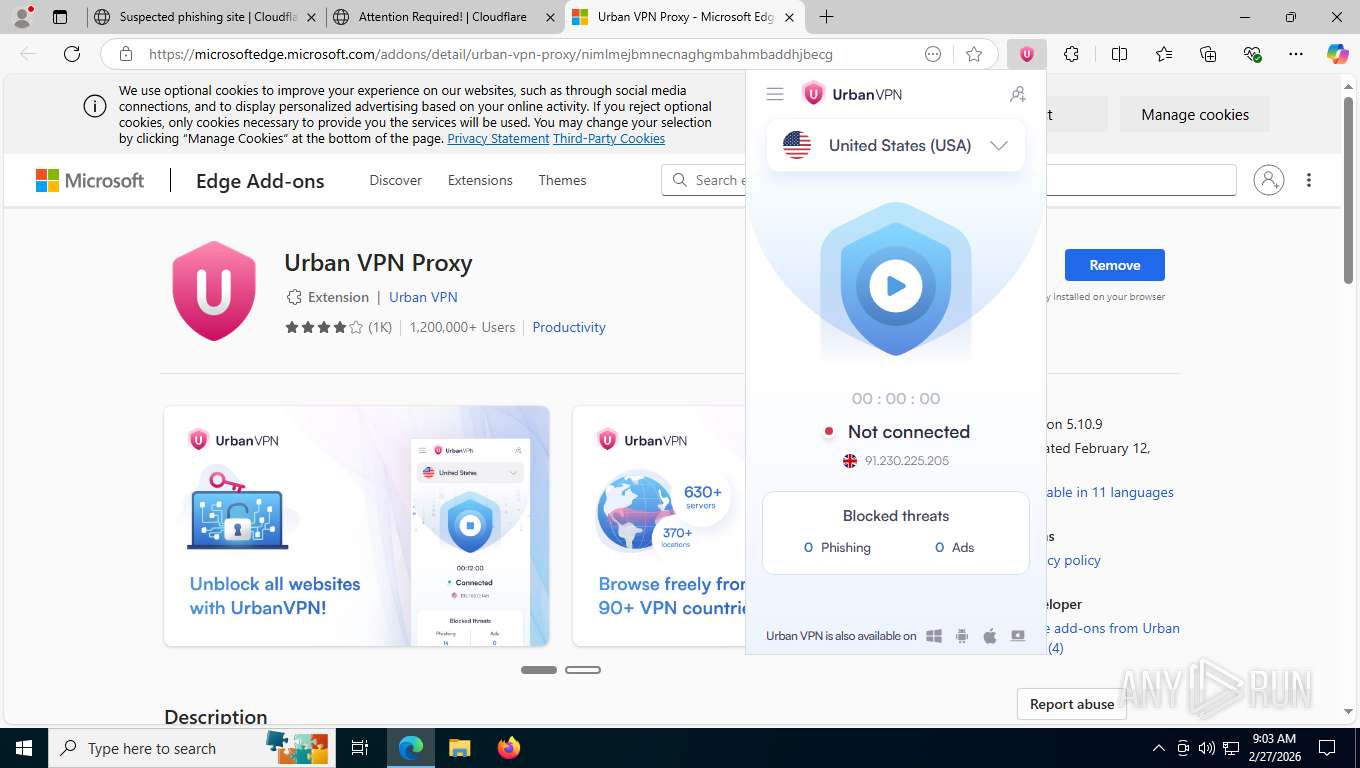View site information lock icon
The image size is (1360, 768).
pyautogui.click(x=125, y=54)
